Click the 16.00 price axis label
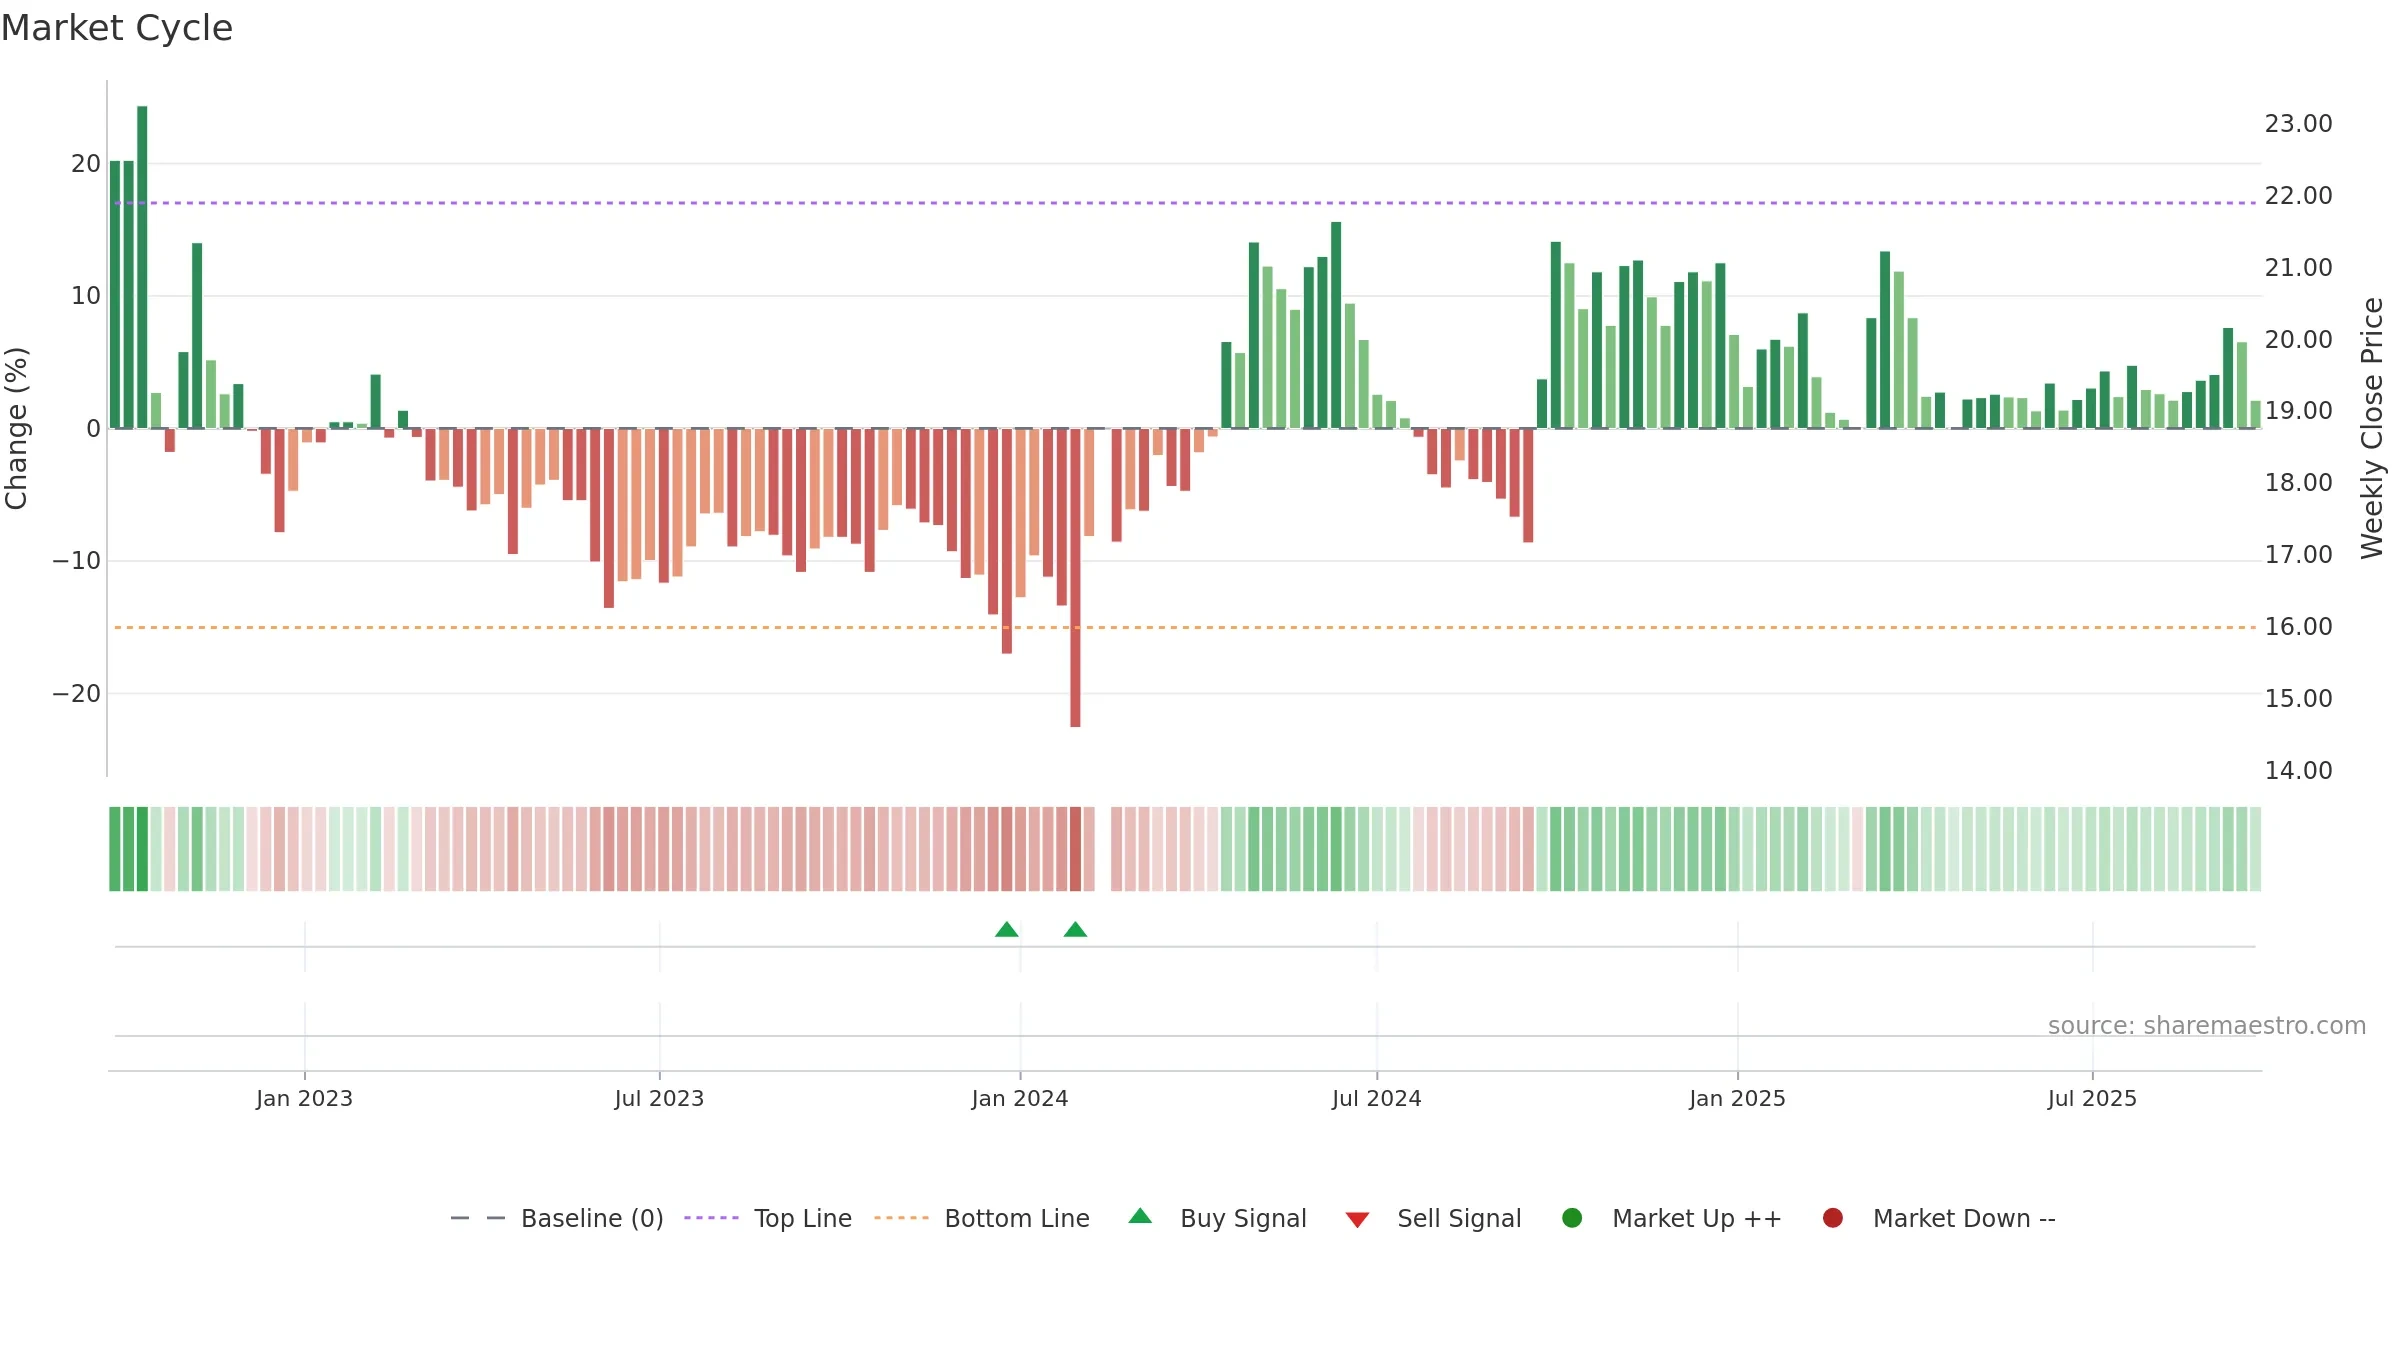Image resolution: width=2400 pixels, height=1350 pixels. 2298,626
